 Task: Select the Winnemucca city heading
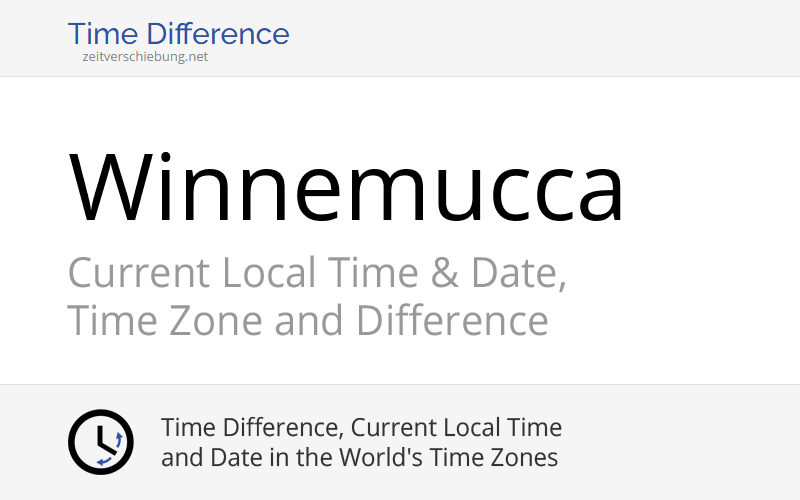point(346,186)
